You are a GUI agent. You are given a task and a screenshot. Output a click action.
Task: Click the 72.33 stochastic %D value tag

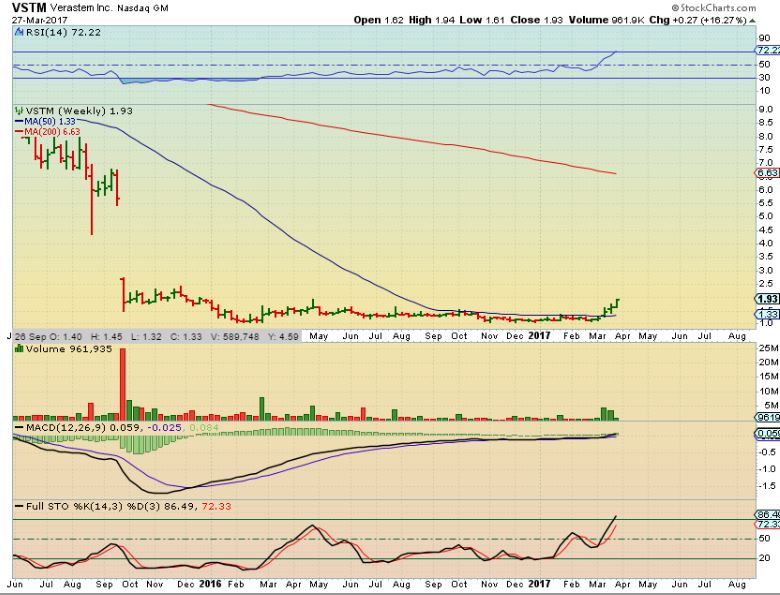click(768, 524)
